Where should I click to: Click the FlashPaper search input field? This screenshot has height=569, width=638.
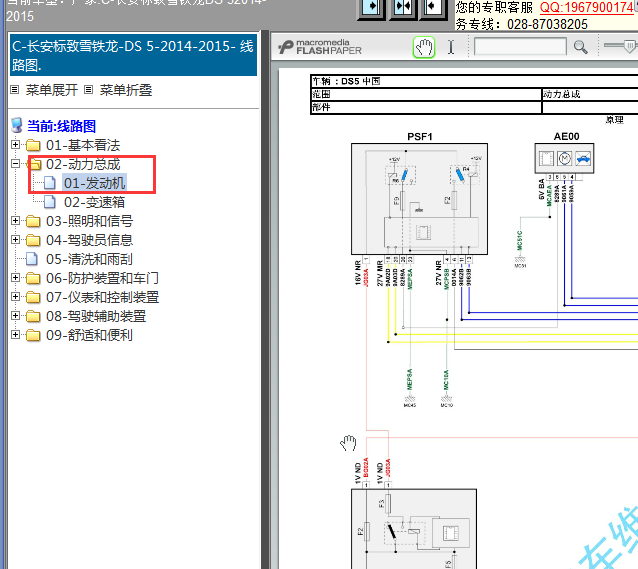[520, 47]
